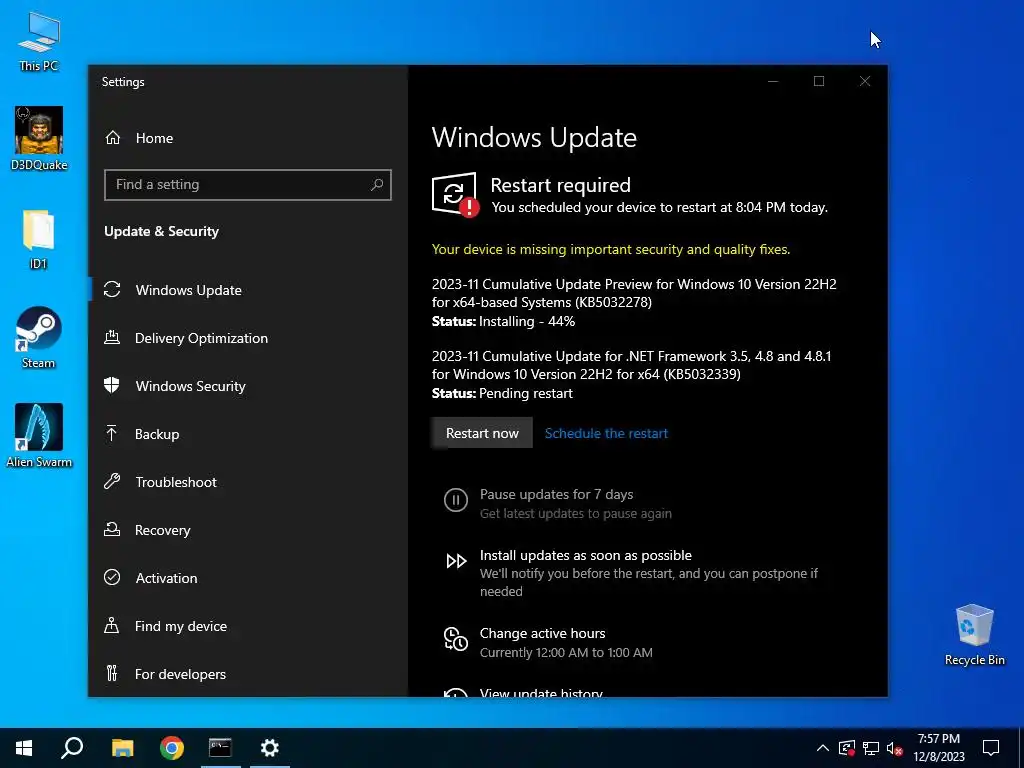
Task: Open Delivery Optimization settings
Action: pos(248,338)
